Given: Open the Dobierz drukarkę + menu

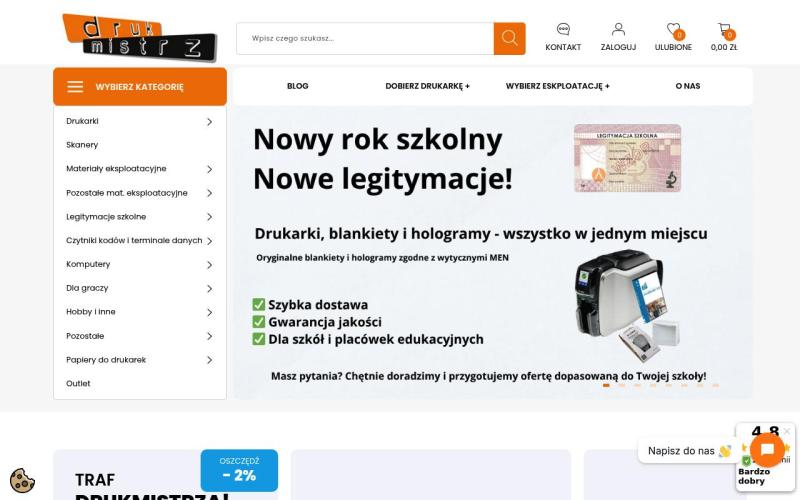Looking at the screenshot, I should [428, 86].
